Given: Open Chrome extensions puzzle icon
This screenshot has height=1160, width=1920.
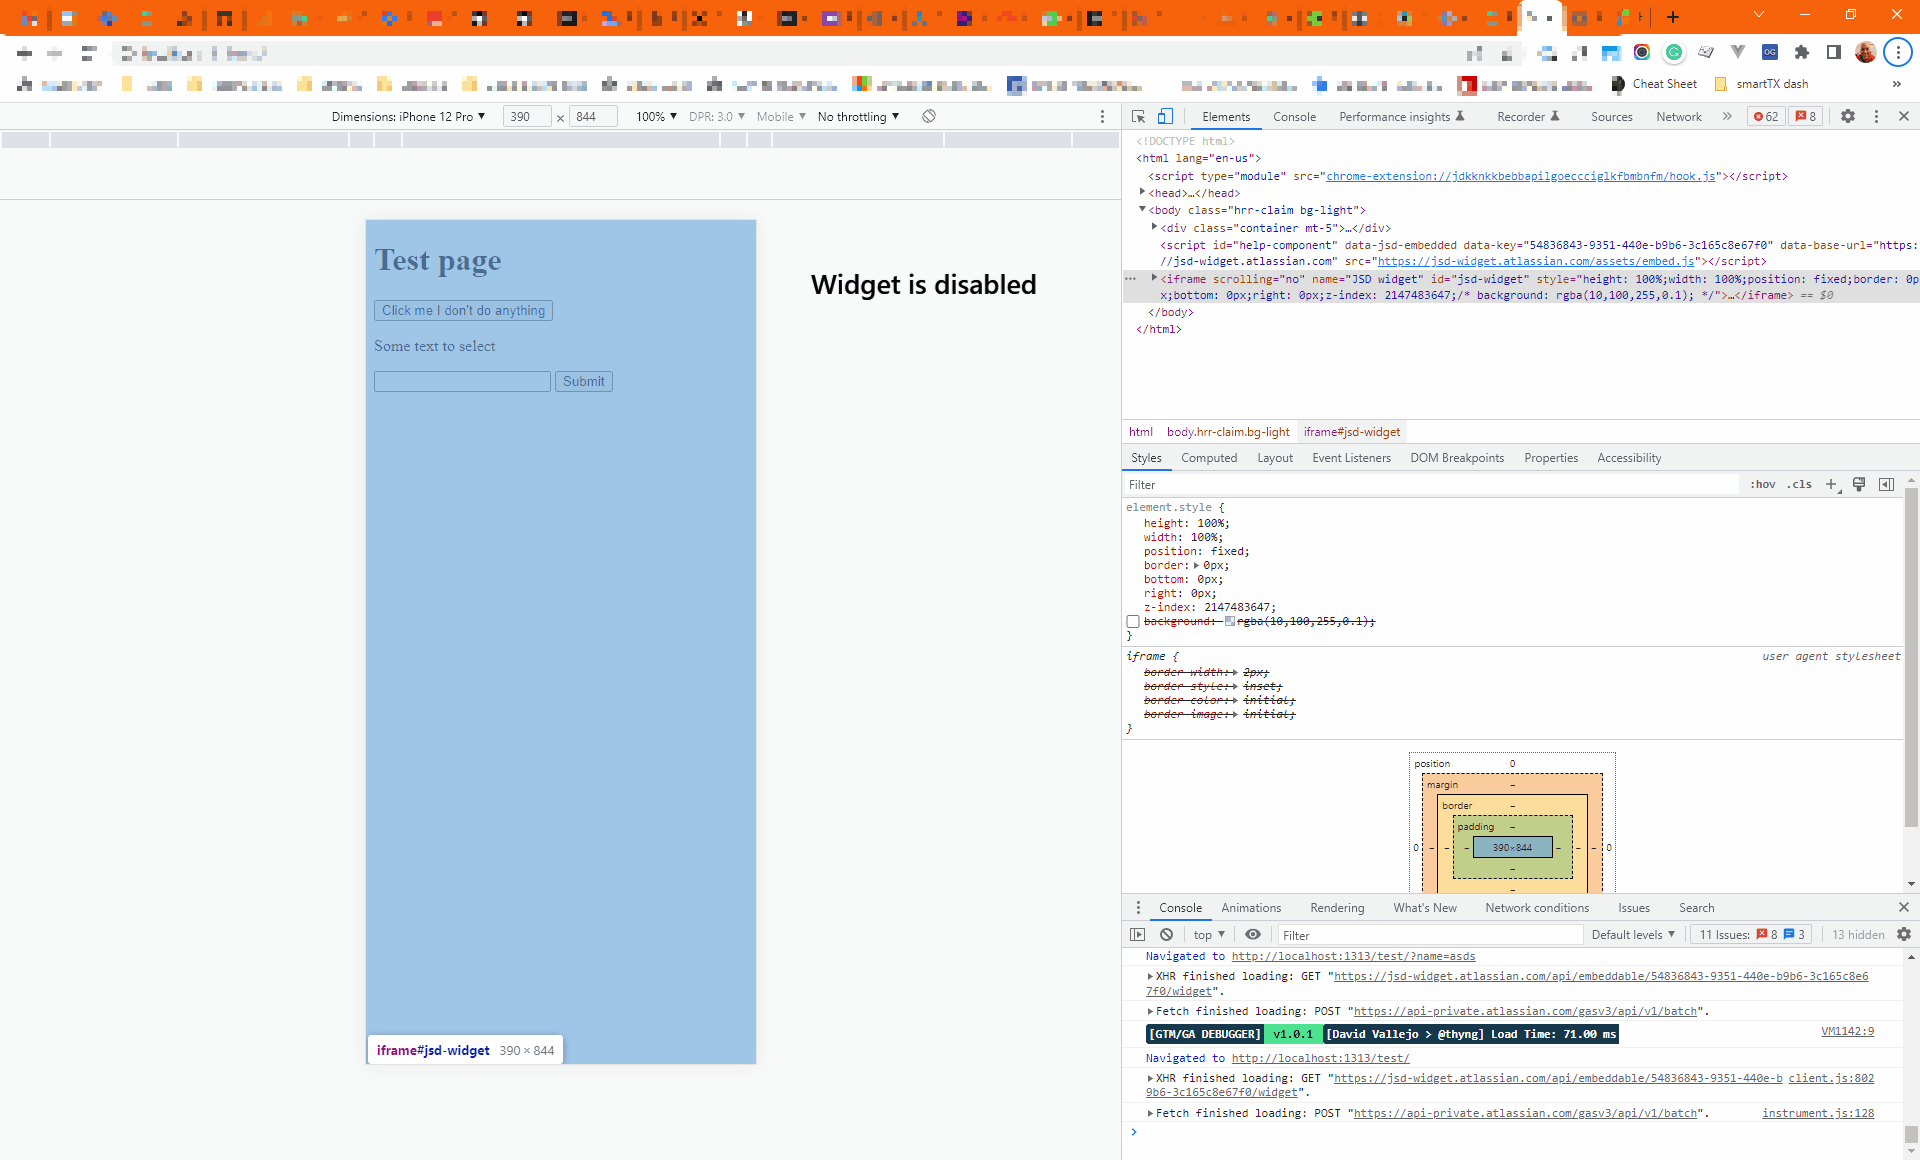Looking at the screenshot, I should click(1802, 53).
